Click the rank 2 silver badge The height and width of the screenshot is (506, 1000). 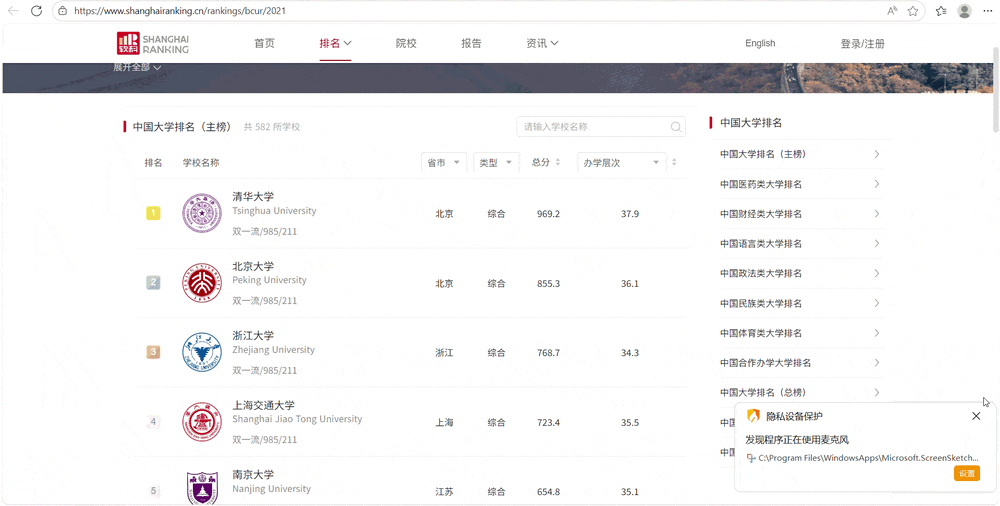point(153,283)
